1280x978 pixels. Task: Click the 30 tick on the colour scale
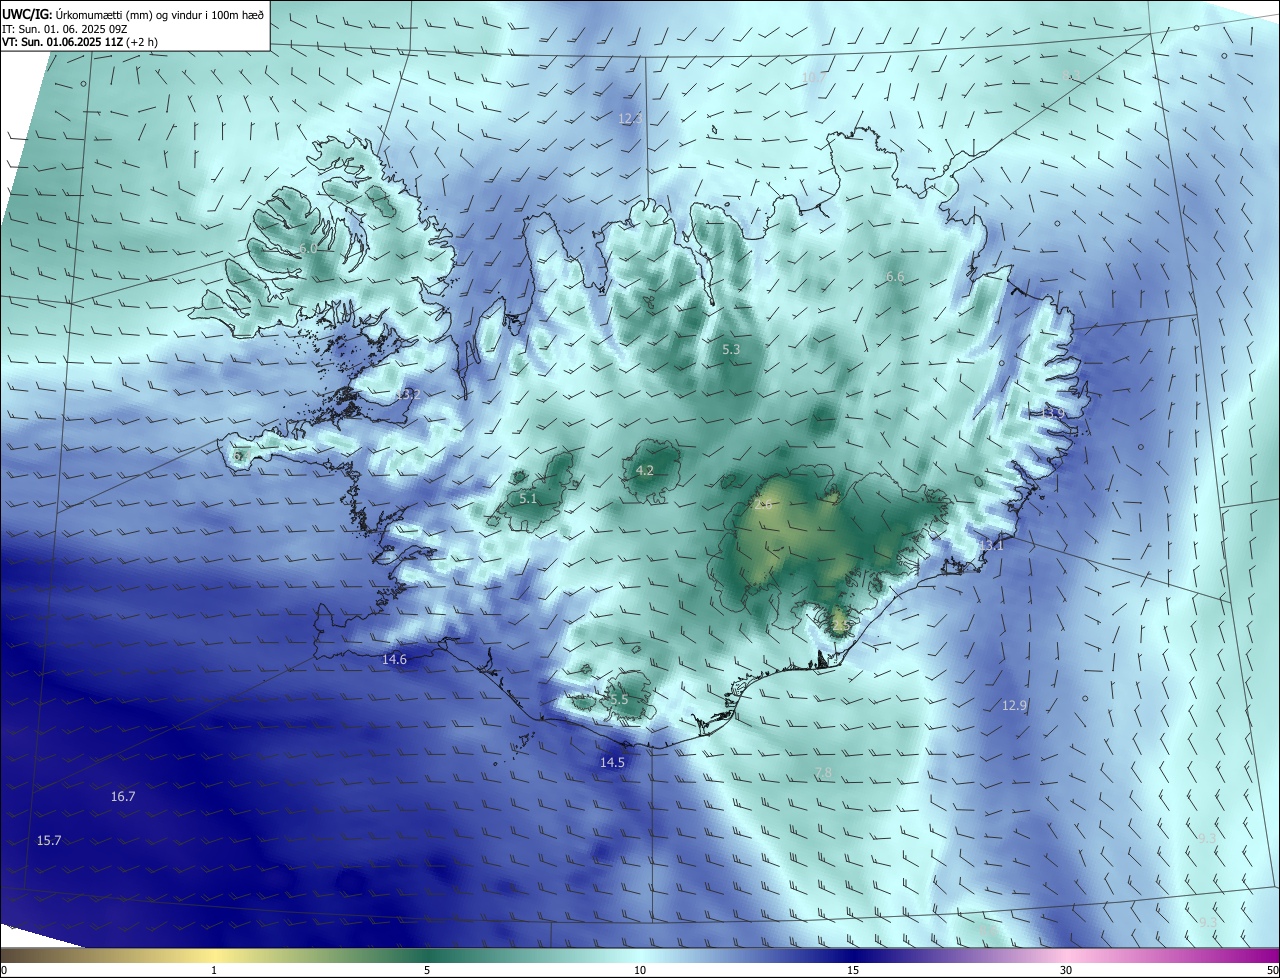coord(1066,971)
